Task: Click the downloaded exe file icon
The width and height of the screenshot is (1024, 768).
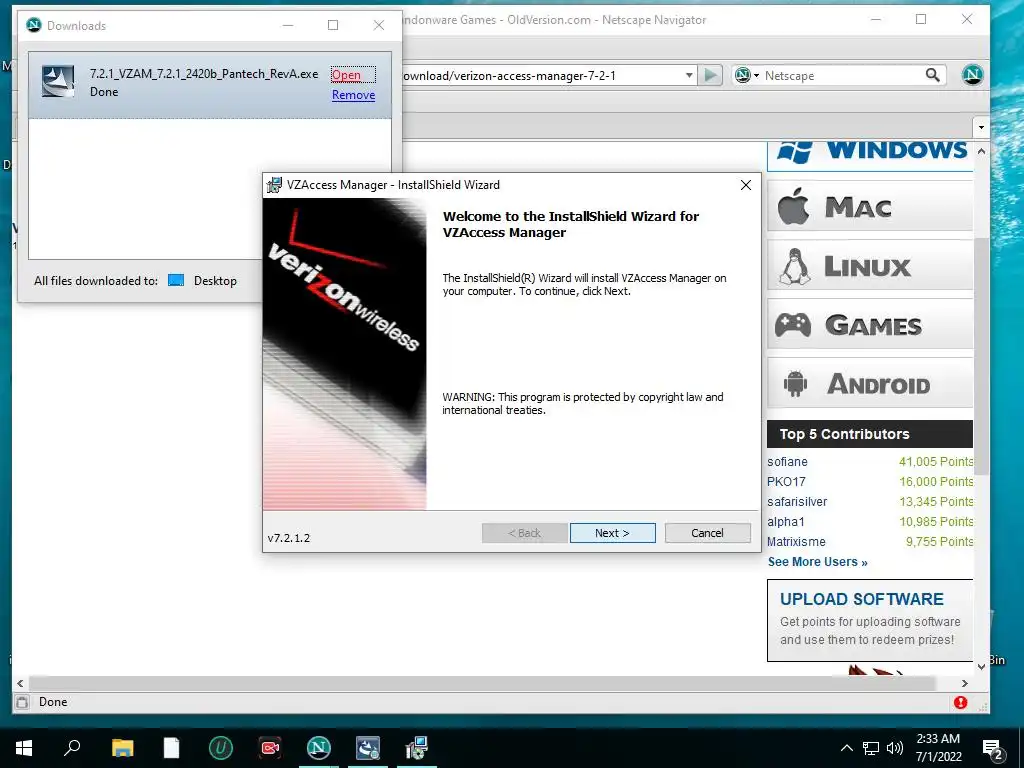Action: pos(58,82)
